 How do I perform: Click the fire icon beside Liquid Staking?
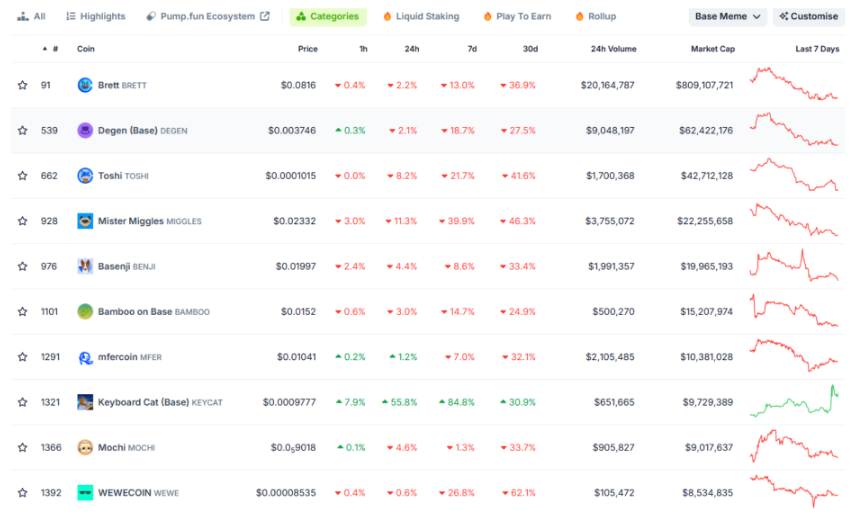point(387,16)
